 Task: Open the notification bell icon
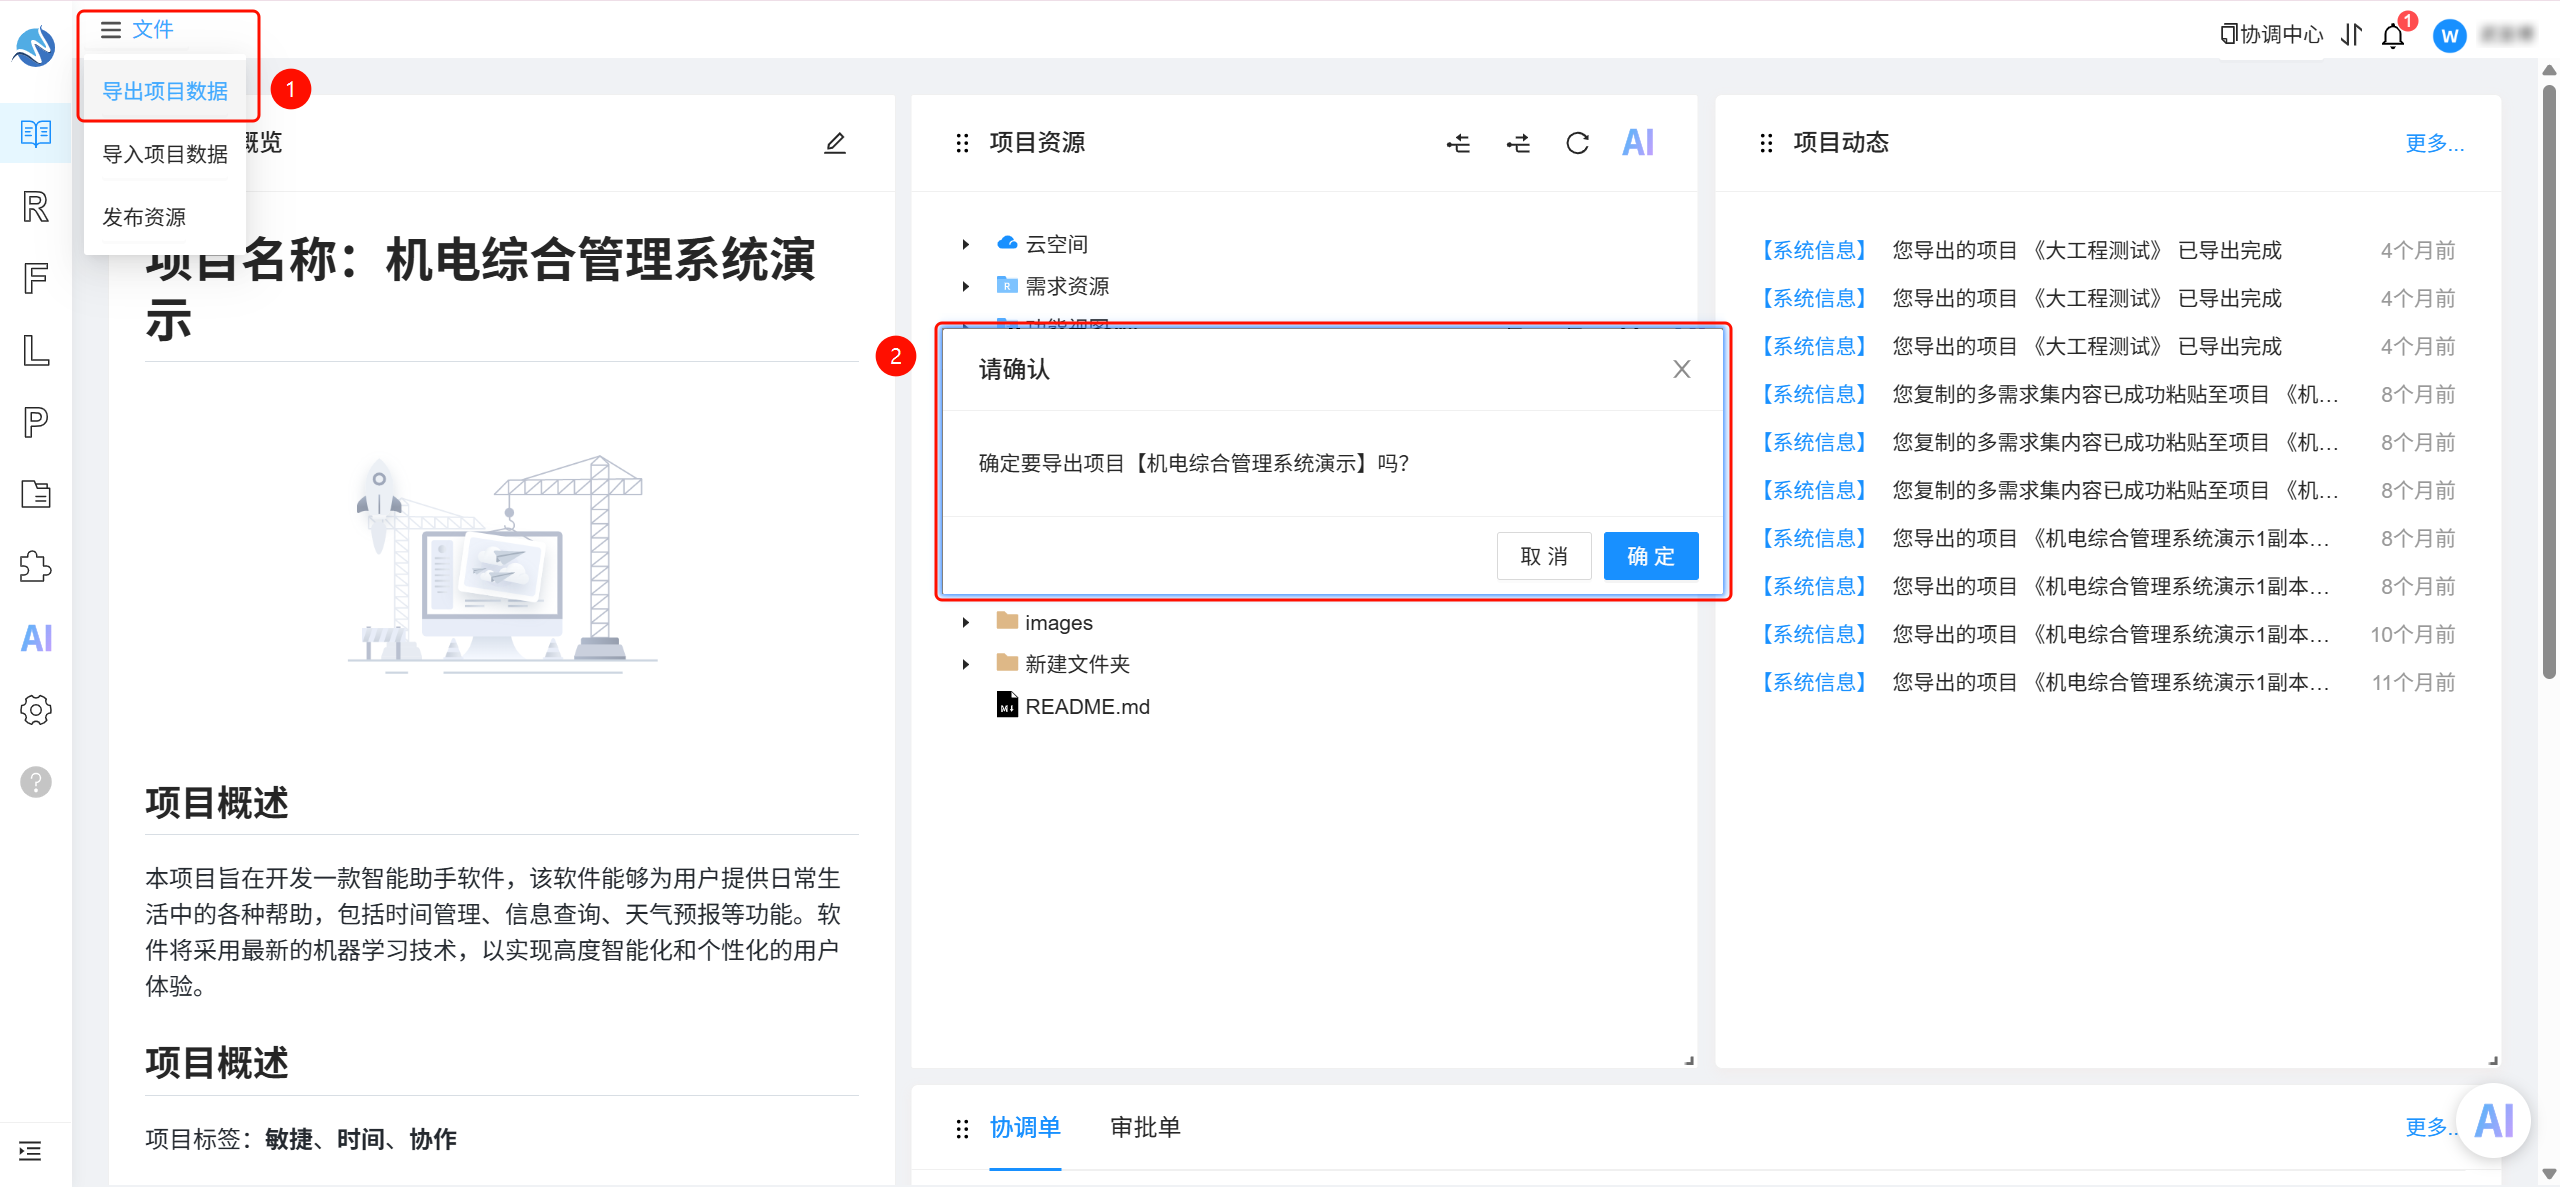pos(2393,36)
